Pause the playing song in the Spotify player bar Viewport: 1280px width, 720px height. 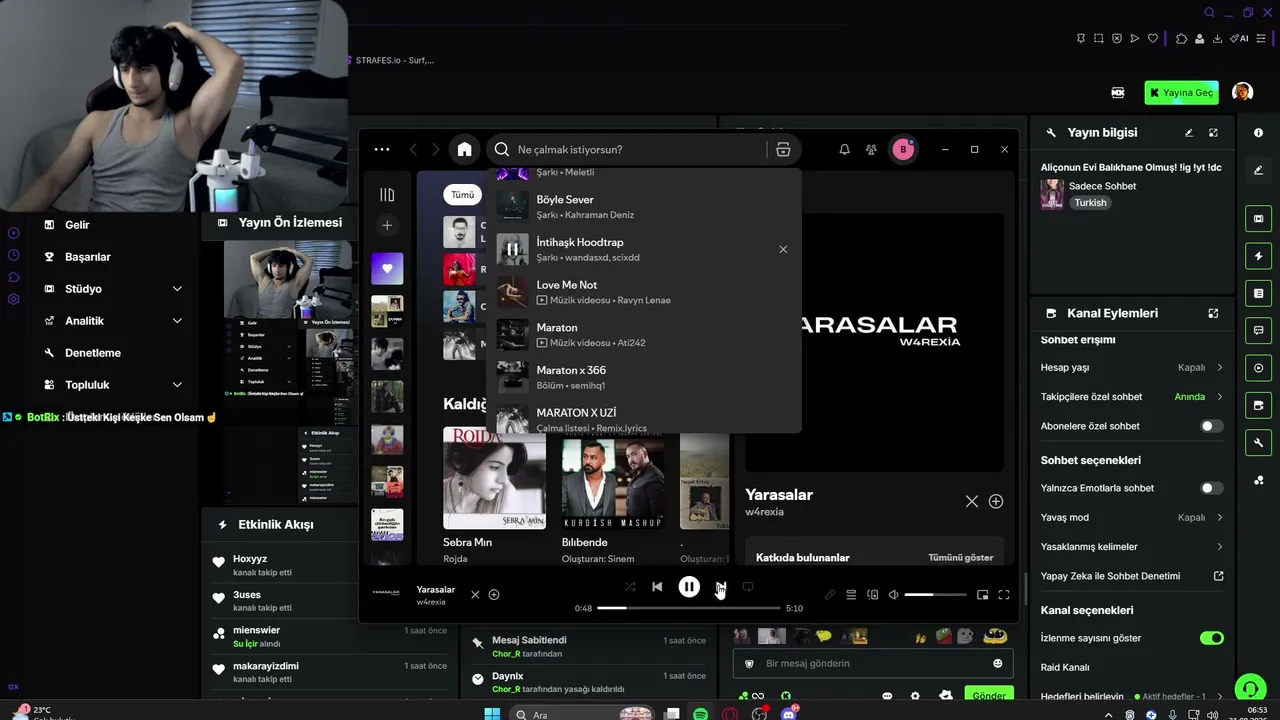tap(689, 587)
